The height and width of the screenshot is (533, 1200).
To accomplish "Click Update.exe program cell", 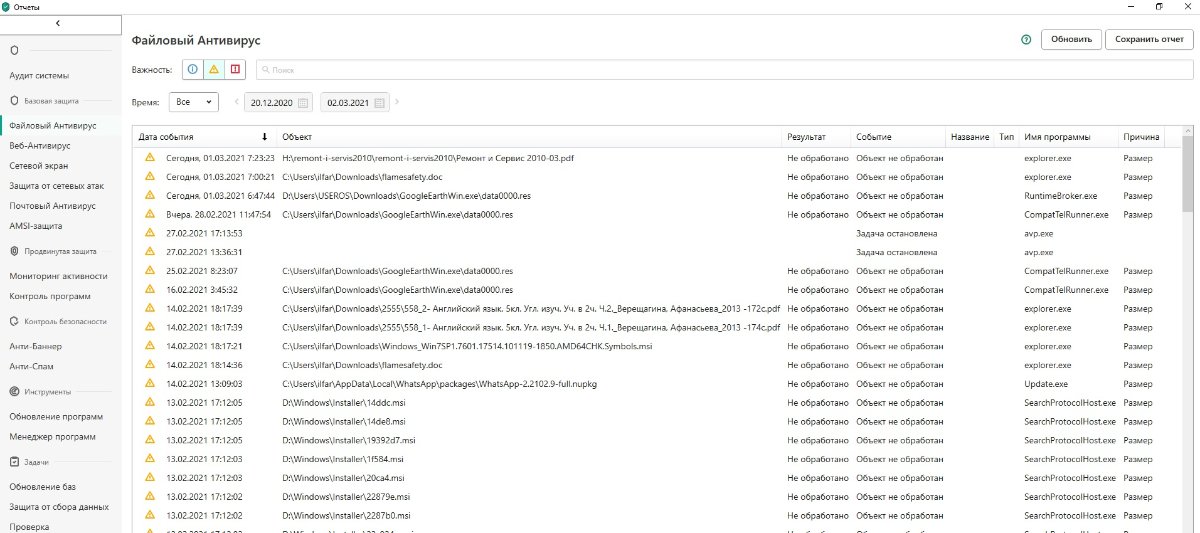I will click(1046, 383).
